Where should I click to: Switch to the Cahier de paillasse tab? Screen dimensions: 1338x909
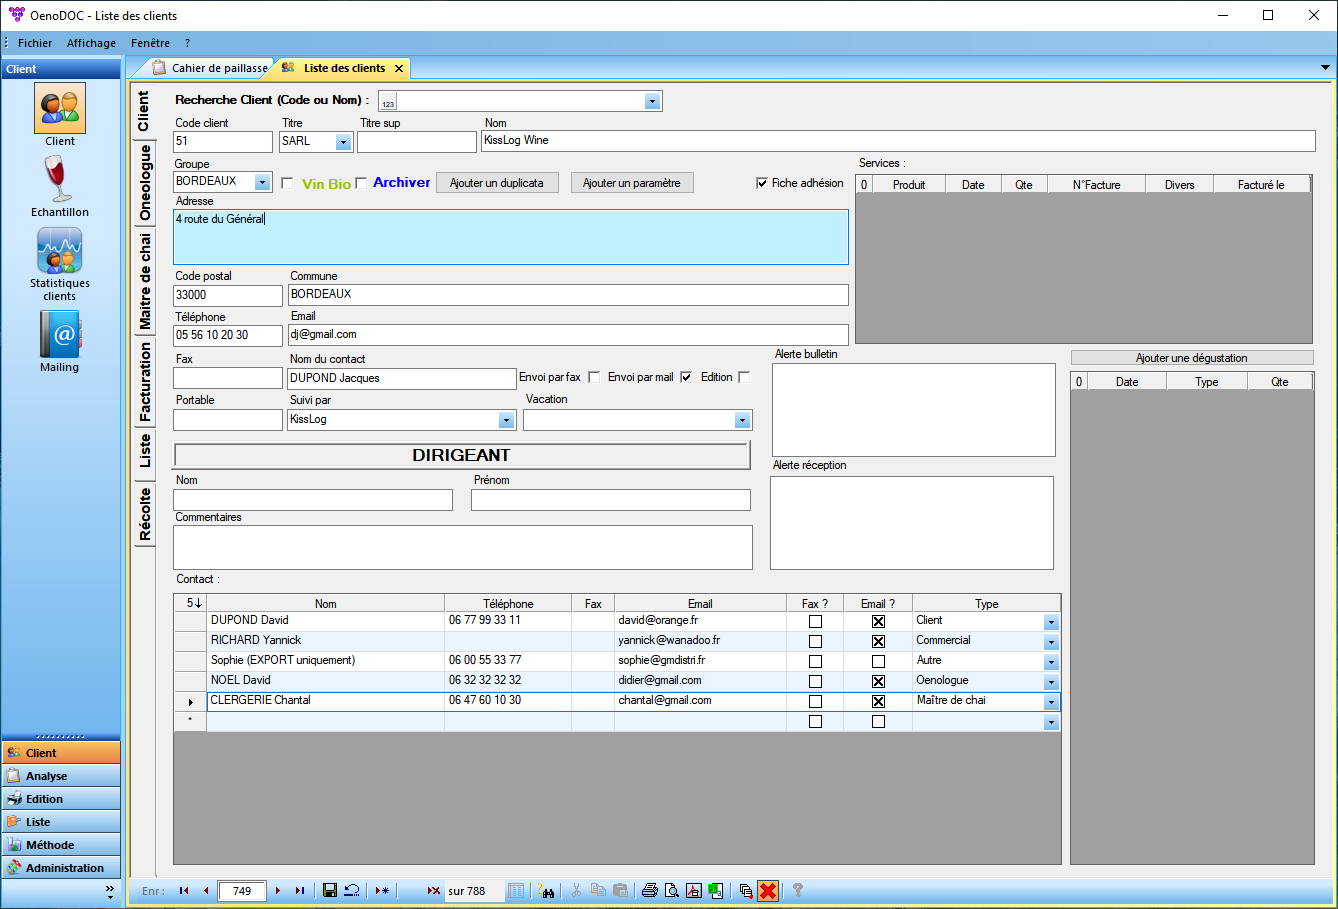pyautogui.click(x=211, y=68)
